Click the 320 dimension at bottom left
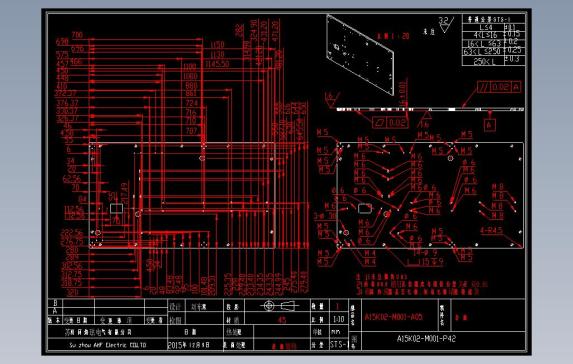Image resolution: width=573 pixels, height=364 pixels. click(72, 293)
